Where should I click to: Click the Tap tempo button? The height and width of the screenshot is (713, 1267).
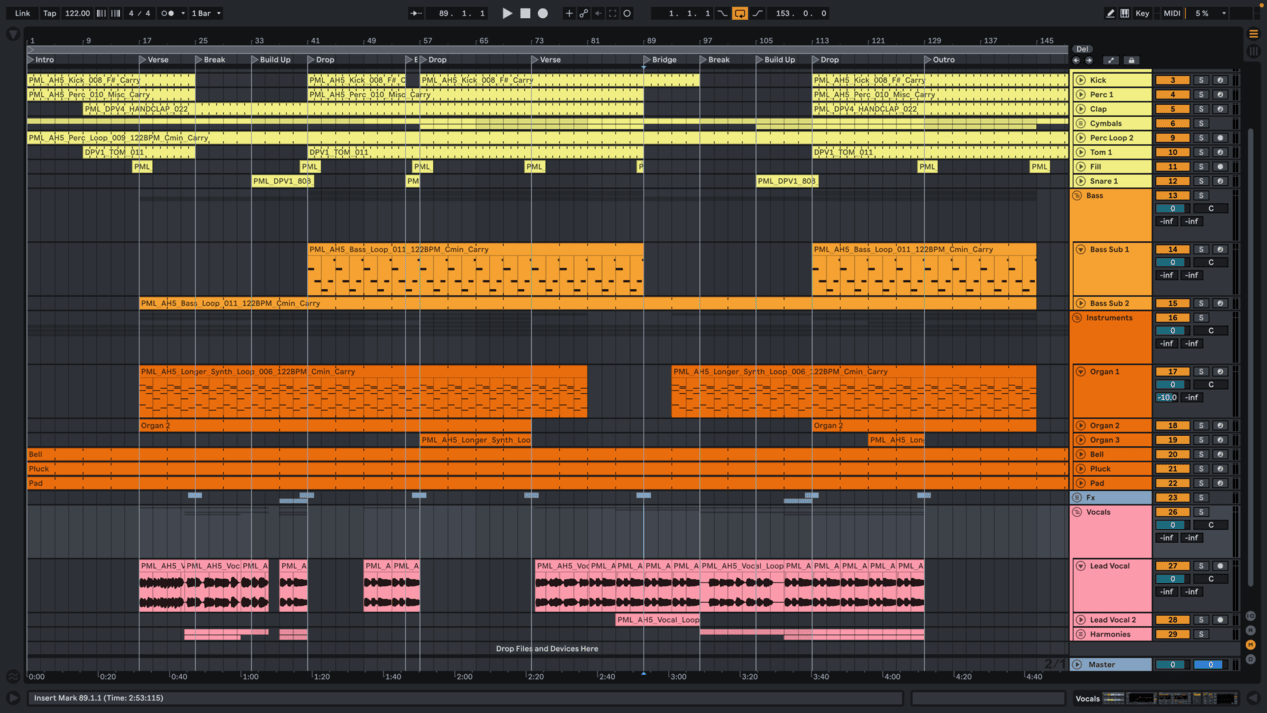49,13
